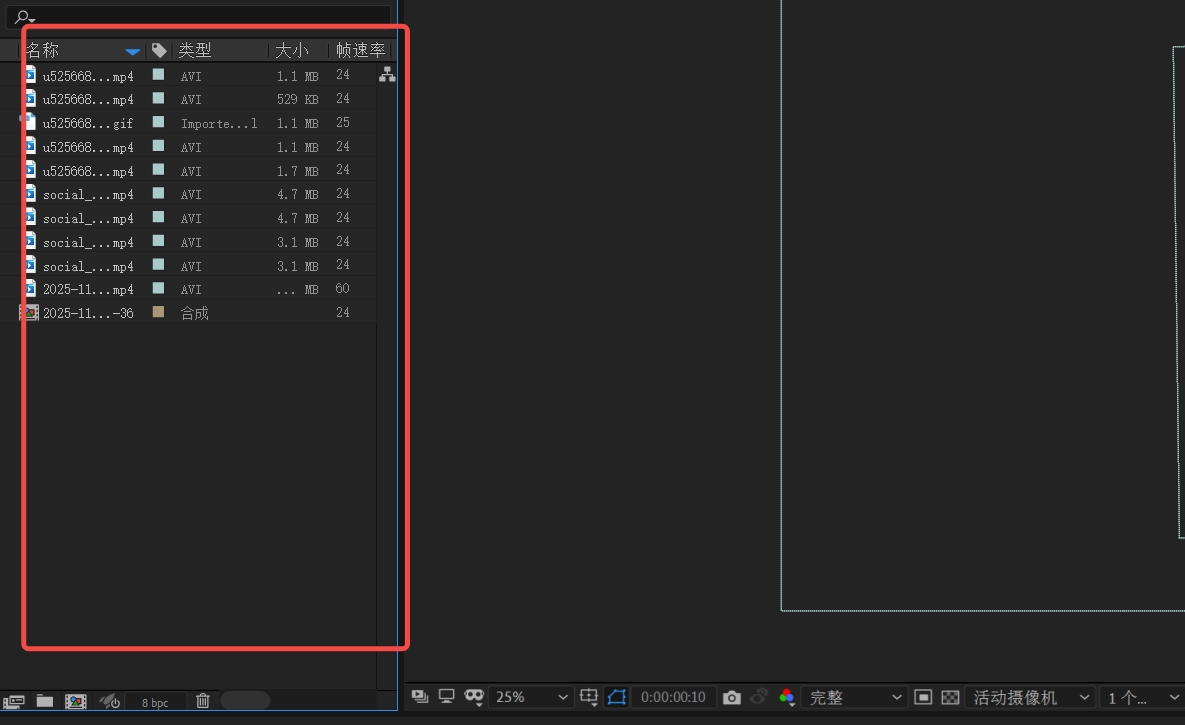Image resolution: width=1185 pixels, height=725 pixels.
Task: Click the New Composition icon
Action: [x=75, y=701]
